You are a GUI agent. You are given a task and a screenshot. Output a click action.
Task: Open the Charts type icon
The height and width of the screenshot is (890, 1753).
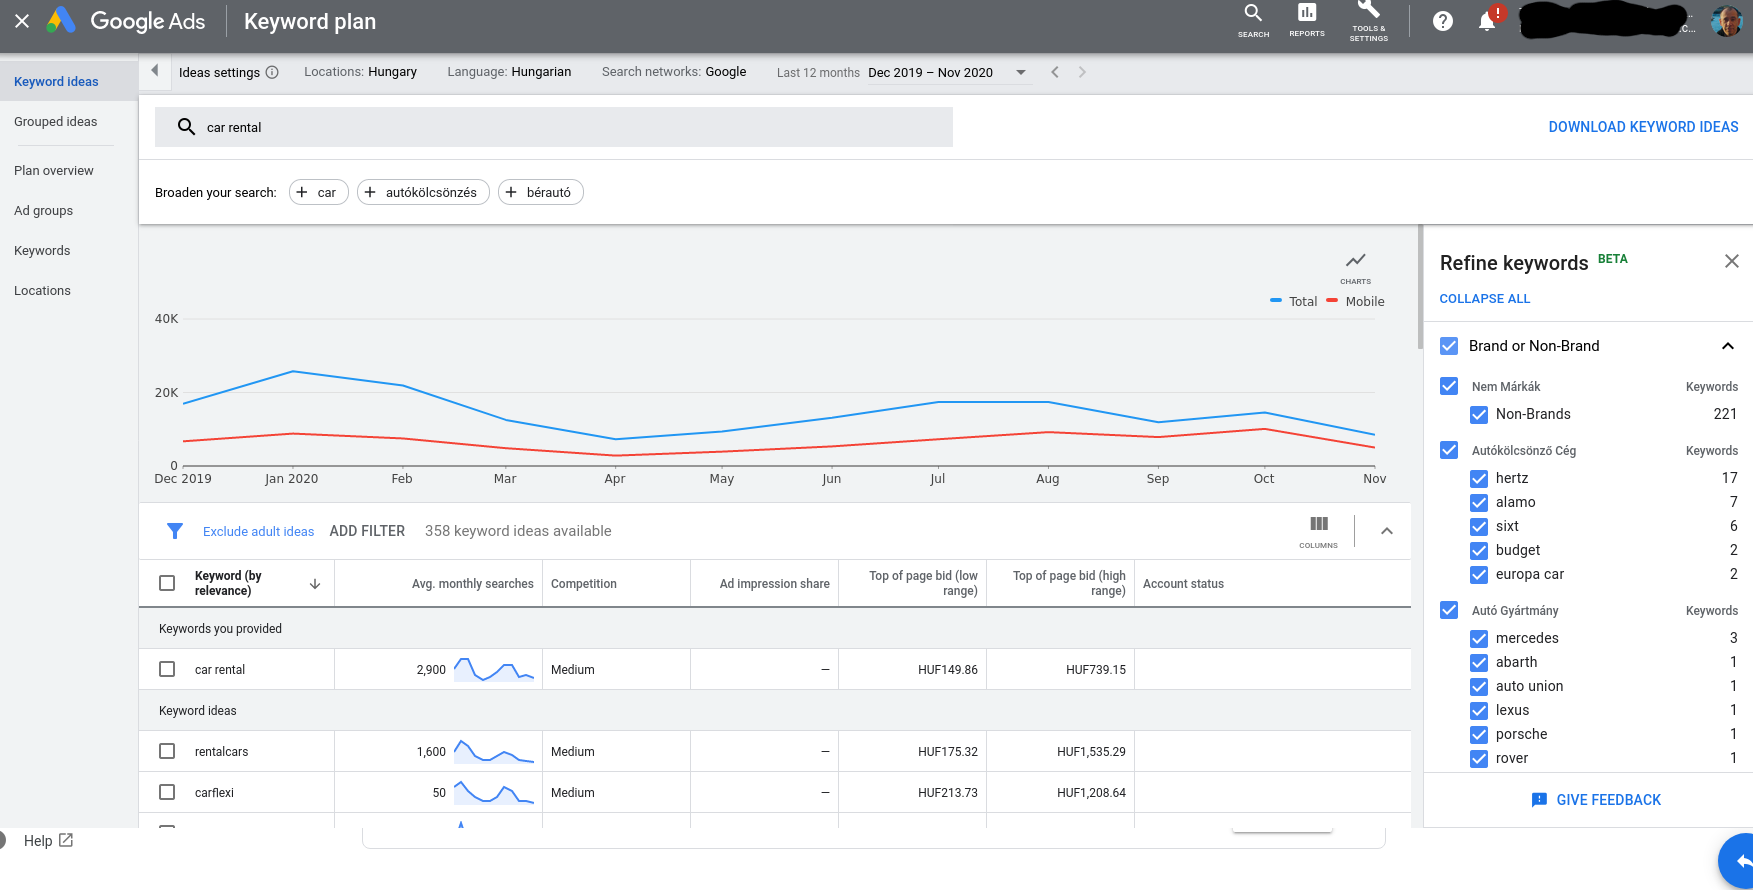pyautogui.click(x=1356, y=267)
